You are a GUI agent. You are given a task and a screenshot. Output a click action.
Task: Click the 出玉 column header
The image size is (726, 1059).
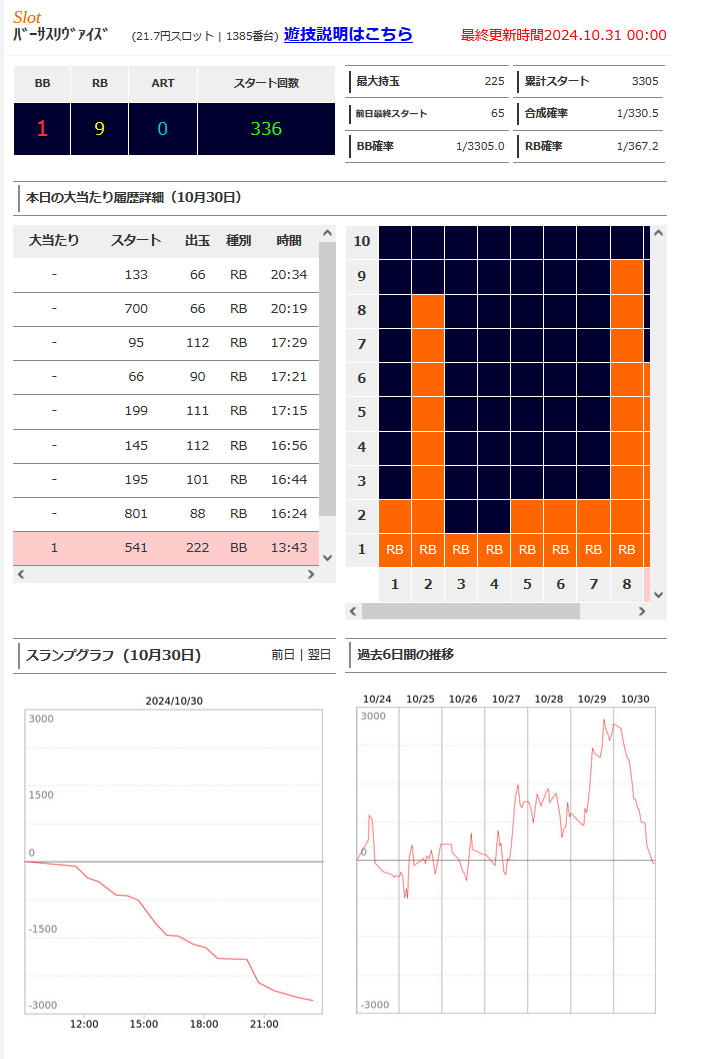coord(197,240)
